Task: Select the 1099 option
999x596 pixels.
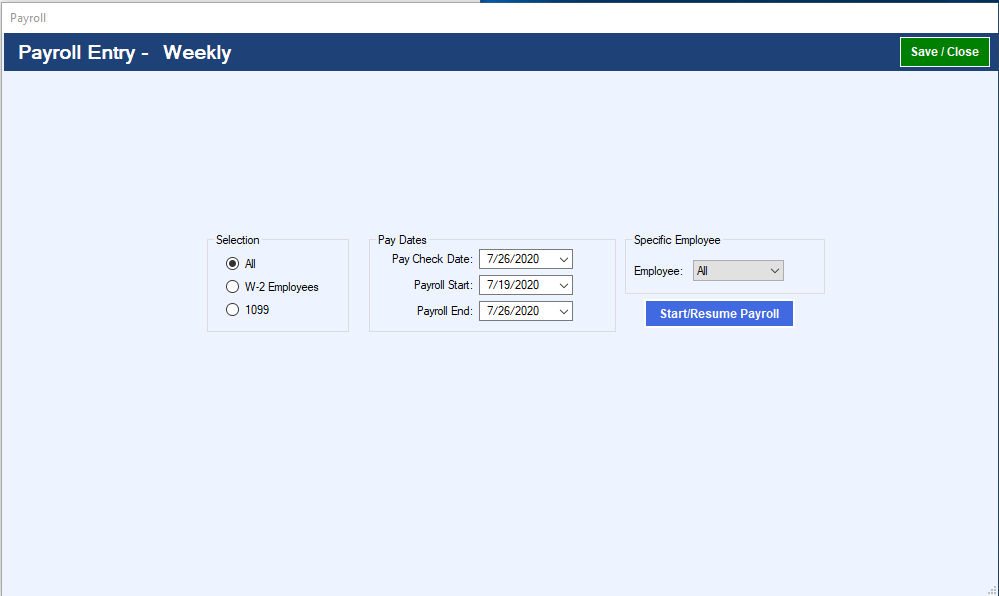Action: (232, 309)
